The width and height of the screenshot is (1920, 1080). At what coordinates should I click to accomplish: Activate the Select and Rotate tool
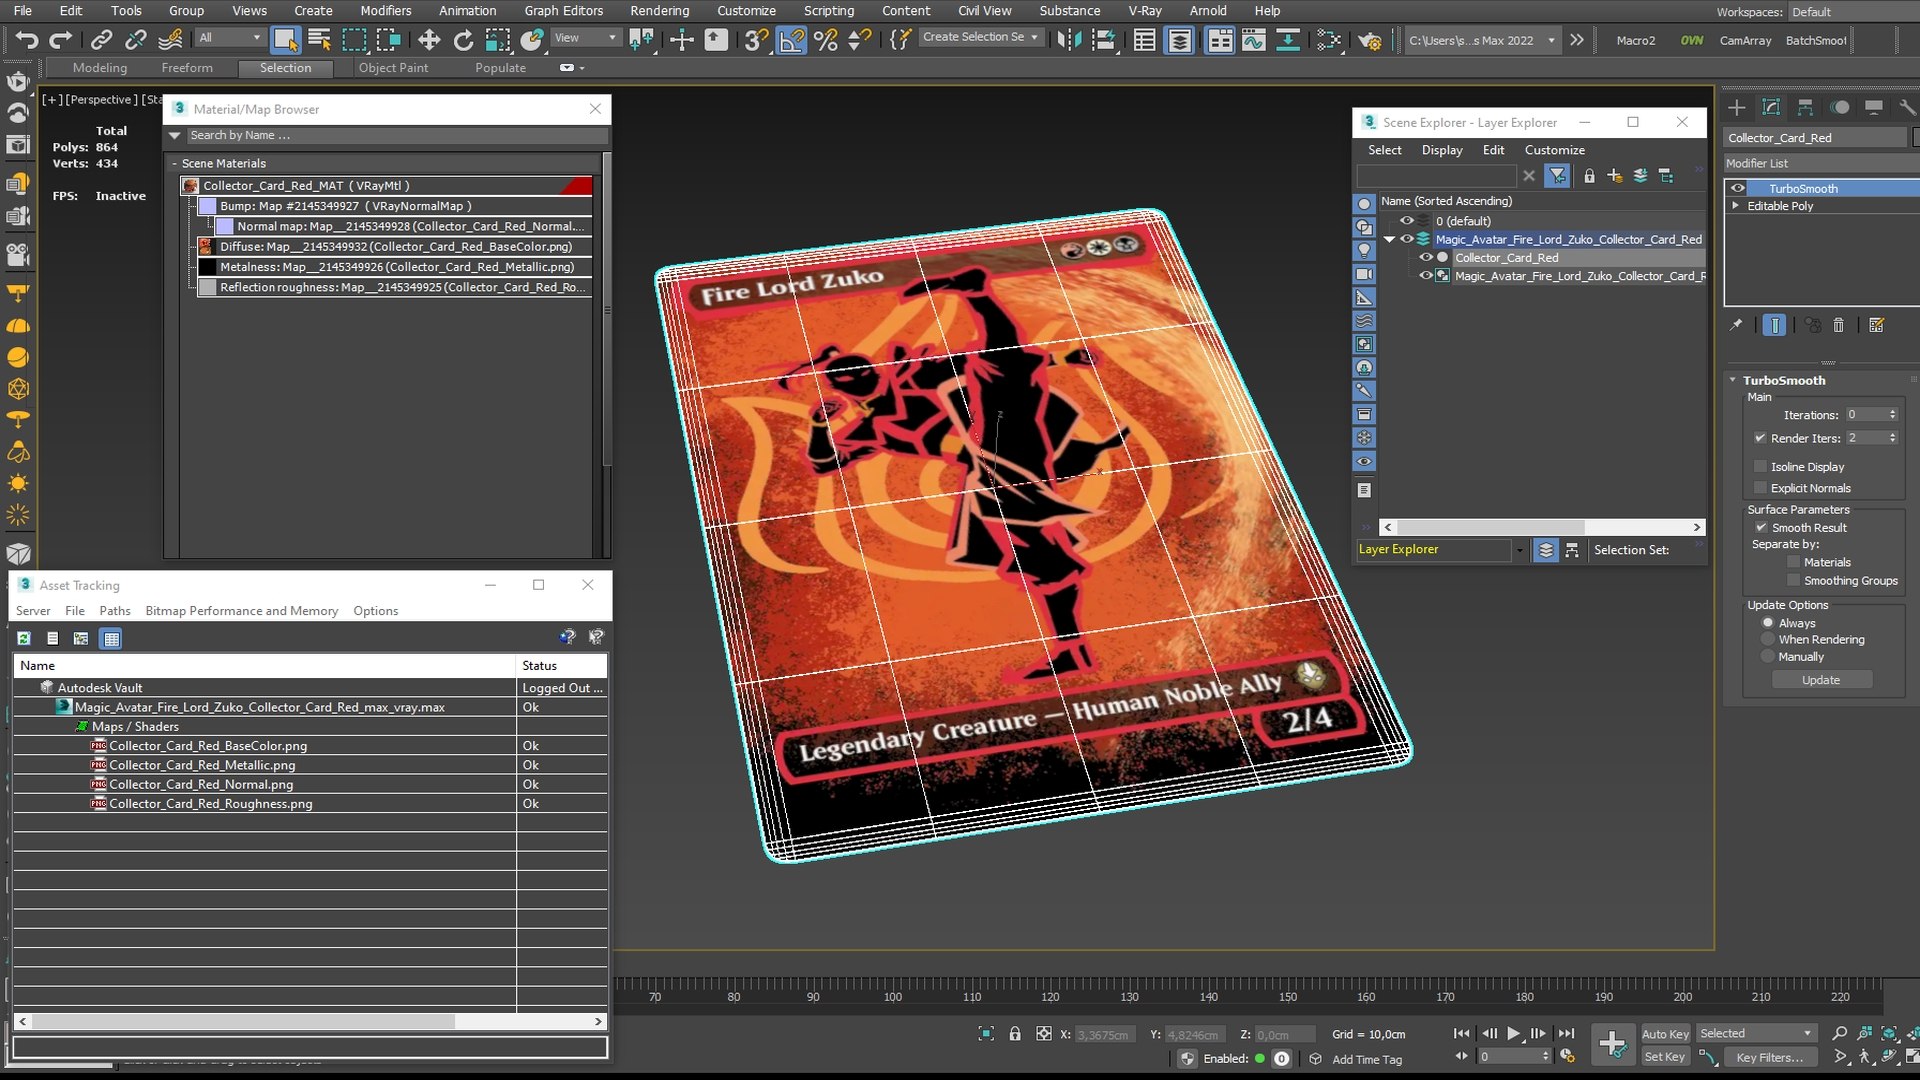point(463,40)
